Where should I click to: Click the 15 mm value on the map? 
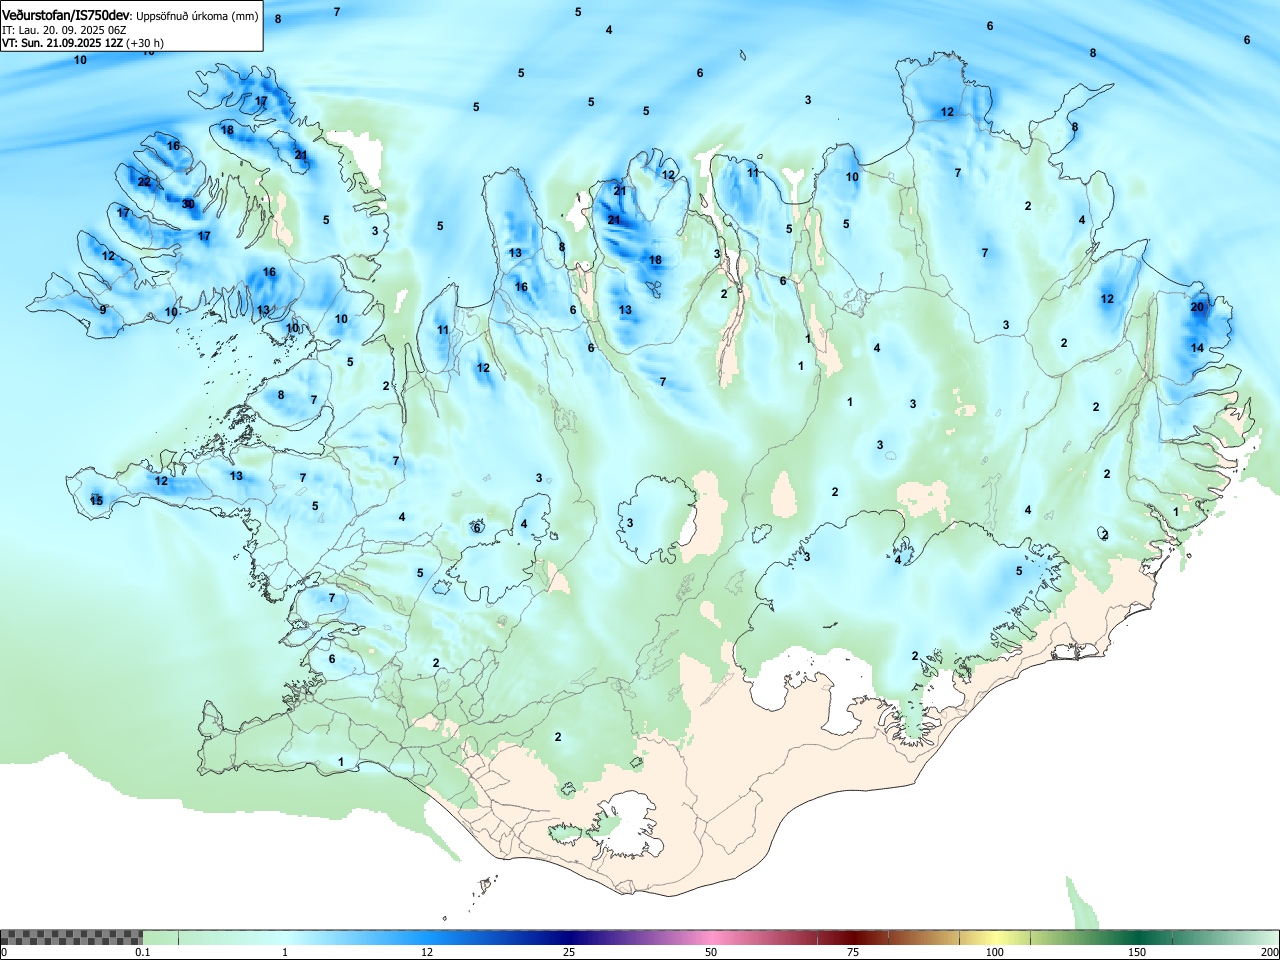pos(96,500)
